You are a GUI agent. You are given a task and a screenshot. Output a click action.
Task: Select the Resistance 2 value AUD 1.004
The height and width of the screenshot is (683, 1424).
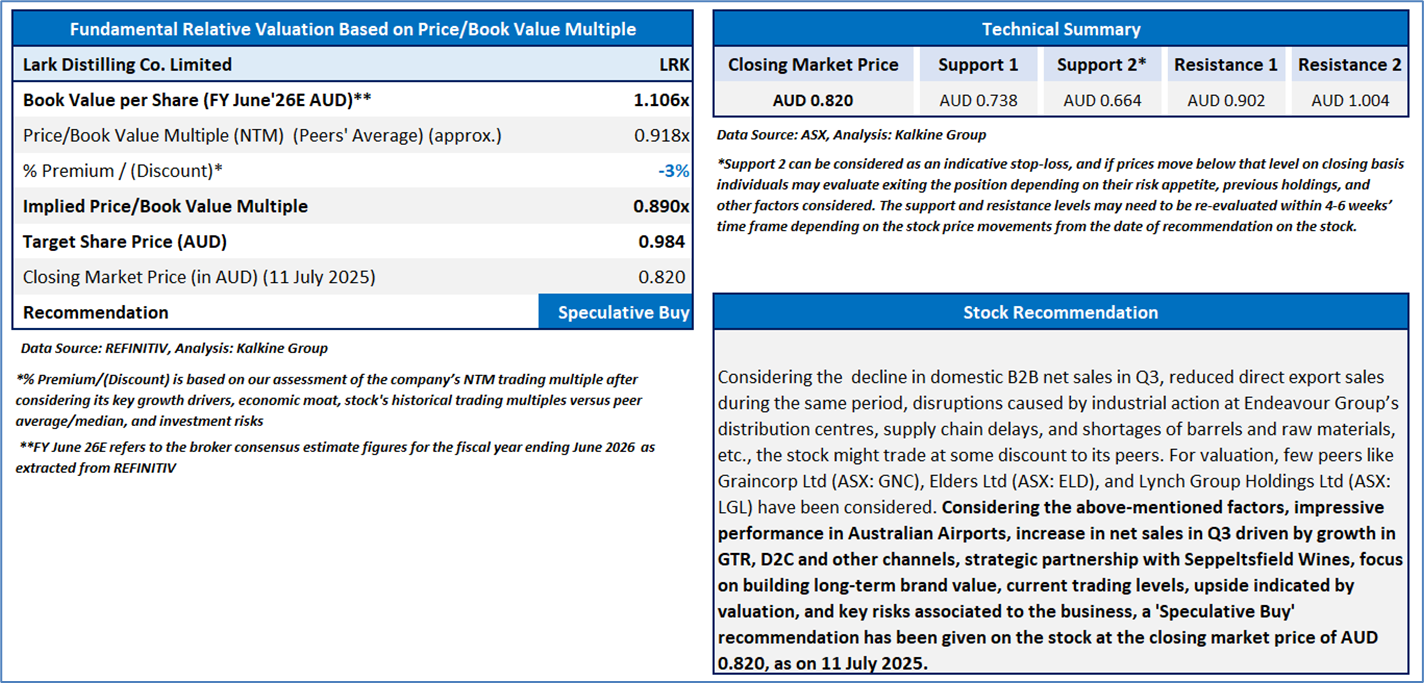1350,100
